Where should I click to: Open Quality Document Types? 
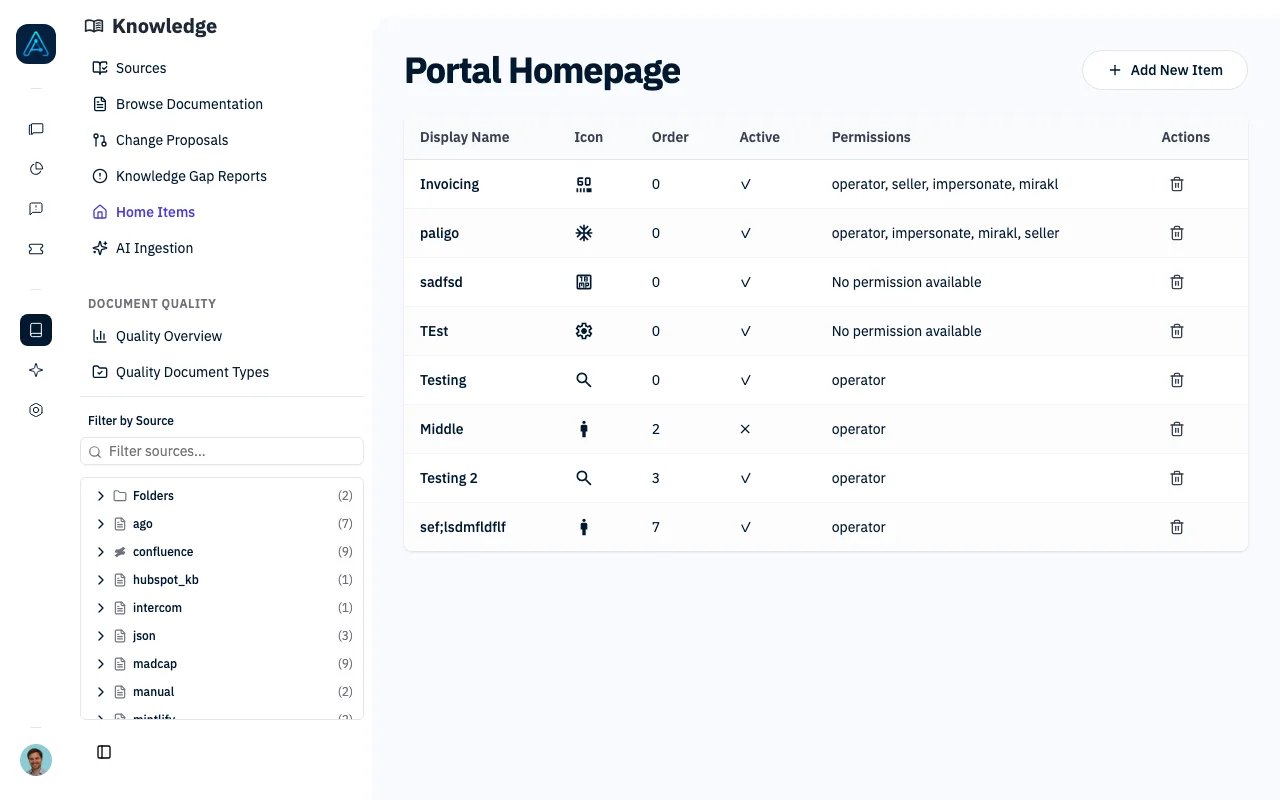192,372
